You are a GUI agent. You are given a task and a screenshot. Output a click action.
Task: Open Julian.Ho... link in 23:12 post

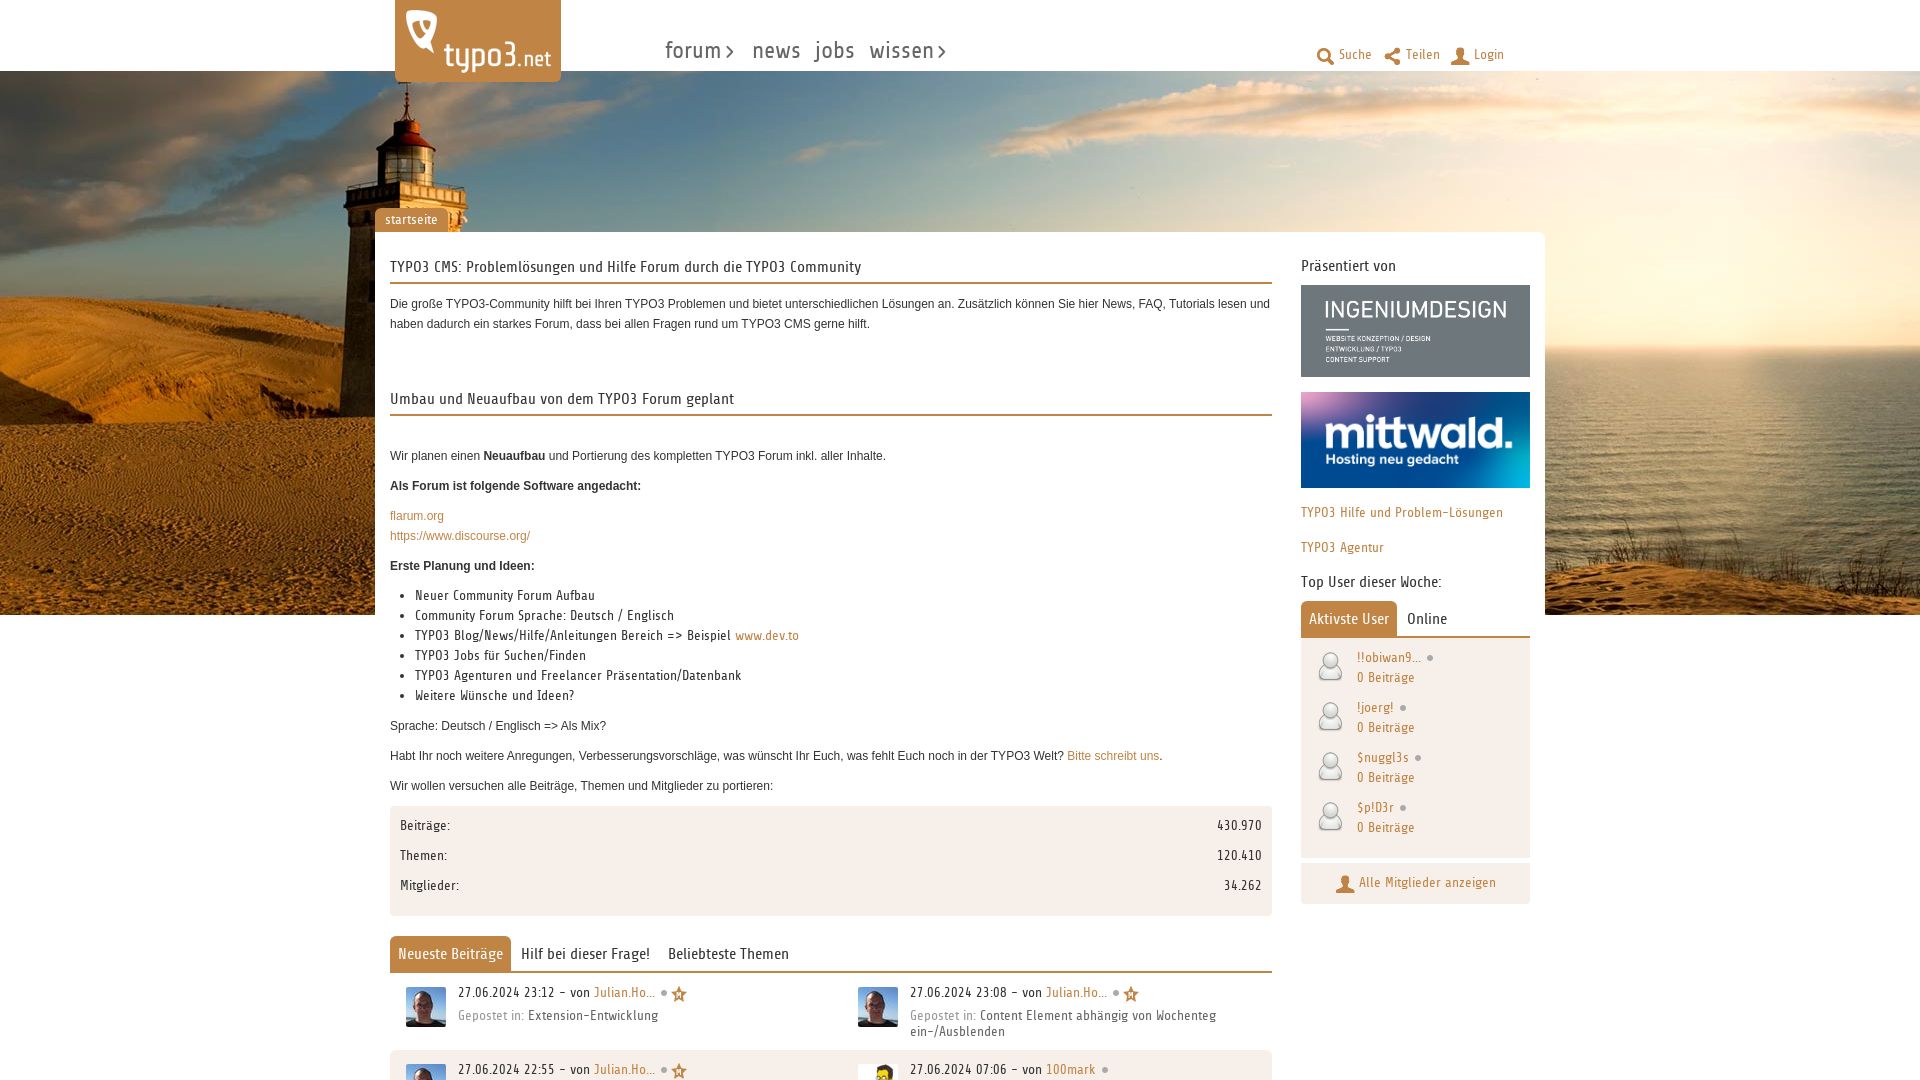coord(625,993)
